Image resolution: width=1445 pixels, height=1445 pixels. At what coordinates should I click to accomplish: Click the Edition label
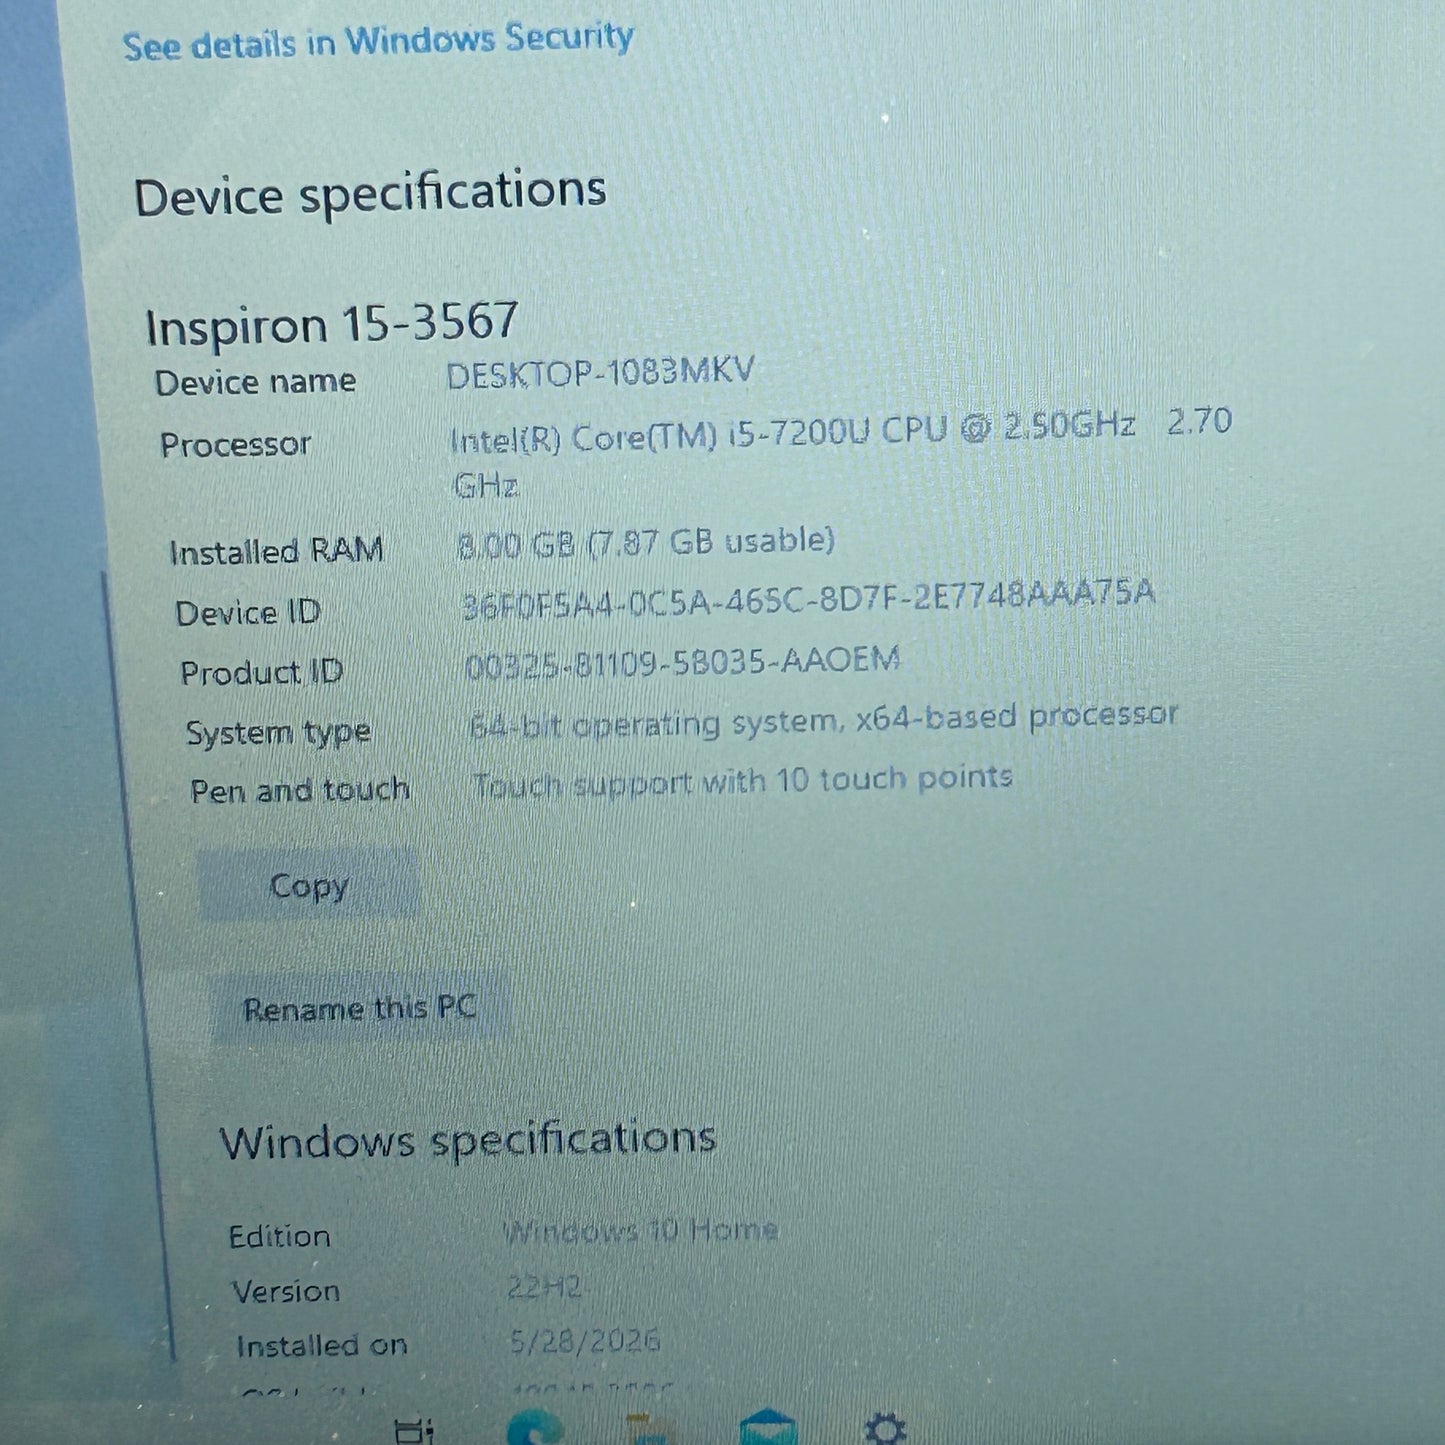(x=279, y=1236)
